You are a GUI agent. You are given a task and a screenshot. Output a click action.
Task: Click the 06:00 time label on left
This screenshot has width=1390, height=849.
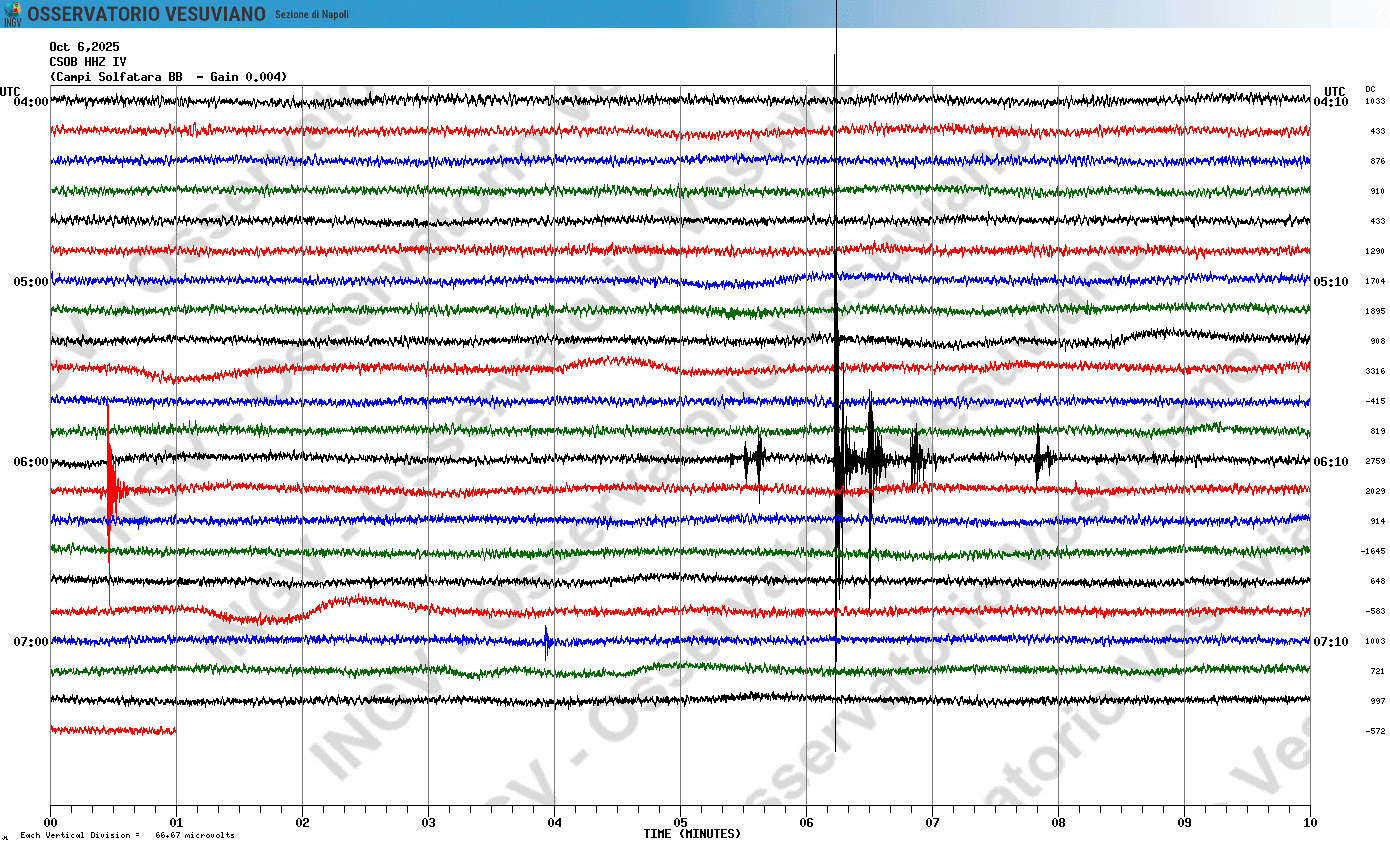click(x=31, y=462)
